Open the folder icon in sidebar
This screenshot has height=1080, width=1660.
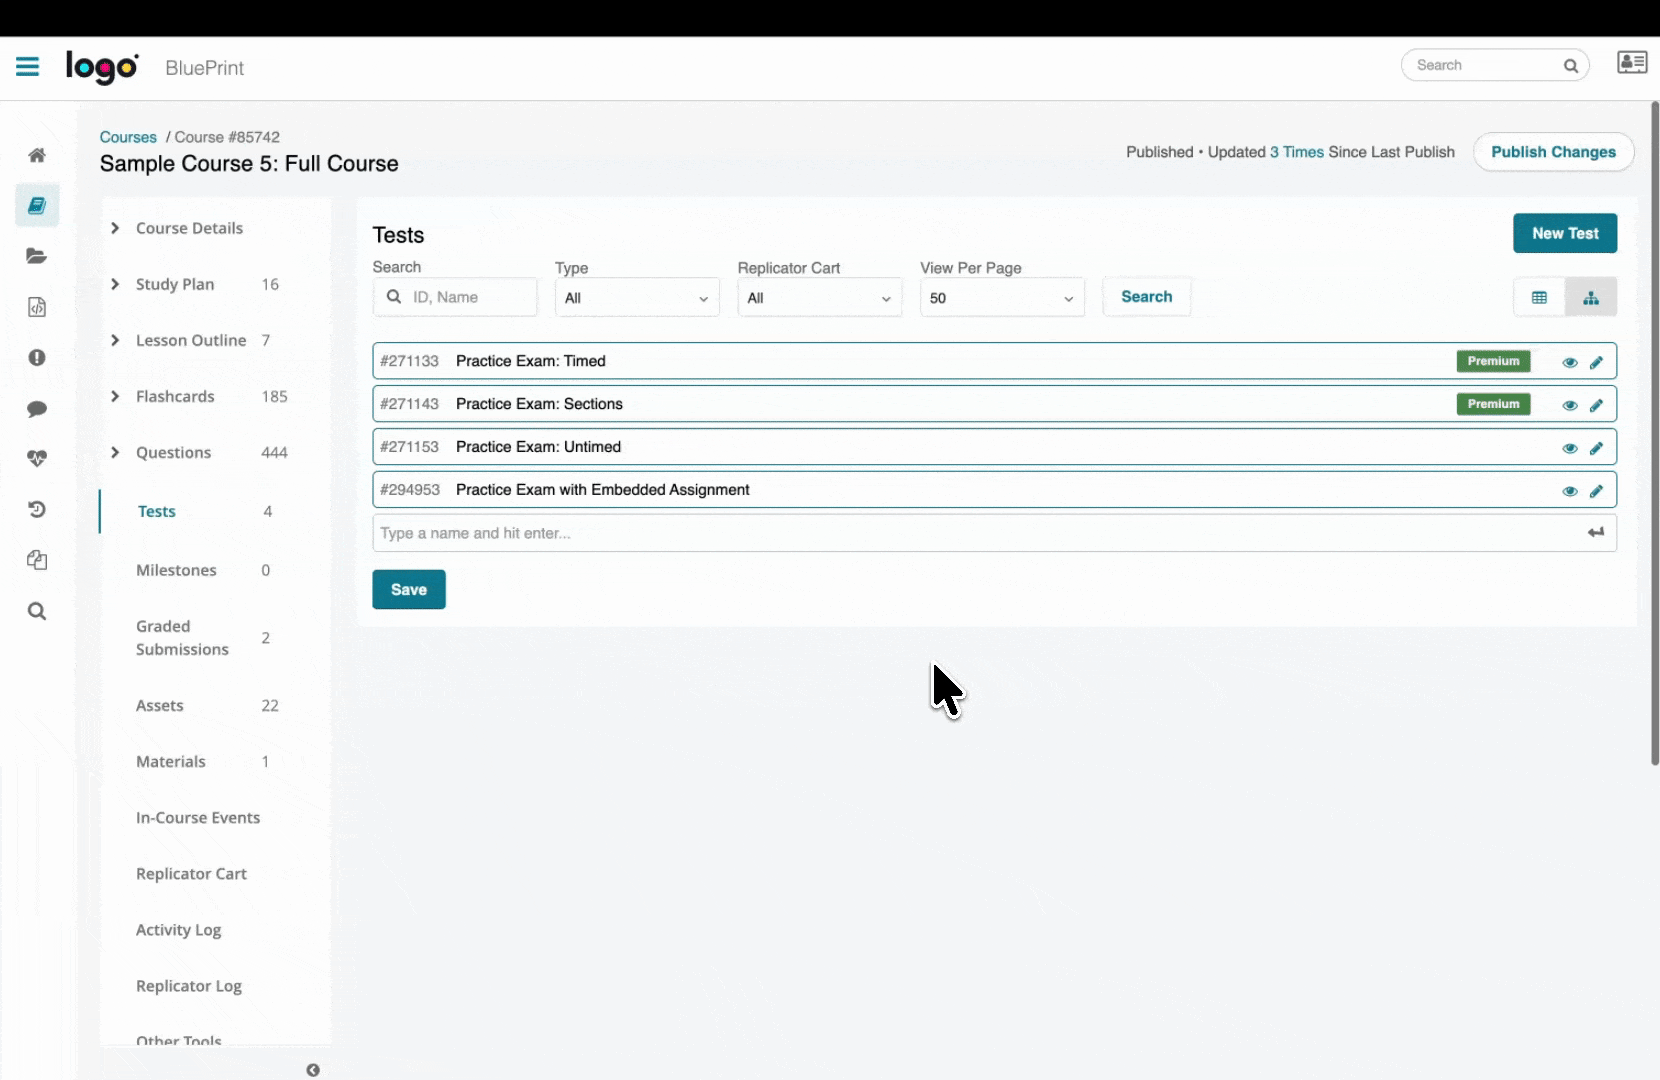(x=37, y=256)
